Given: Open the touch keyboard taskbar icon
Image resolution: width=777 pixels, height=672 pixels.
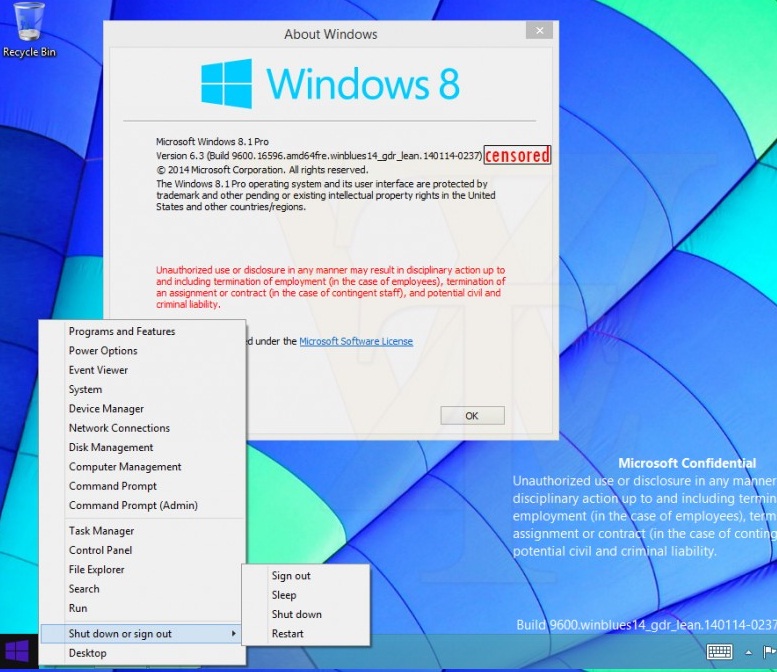Looking at the screenshot, I should point(719,652).
